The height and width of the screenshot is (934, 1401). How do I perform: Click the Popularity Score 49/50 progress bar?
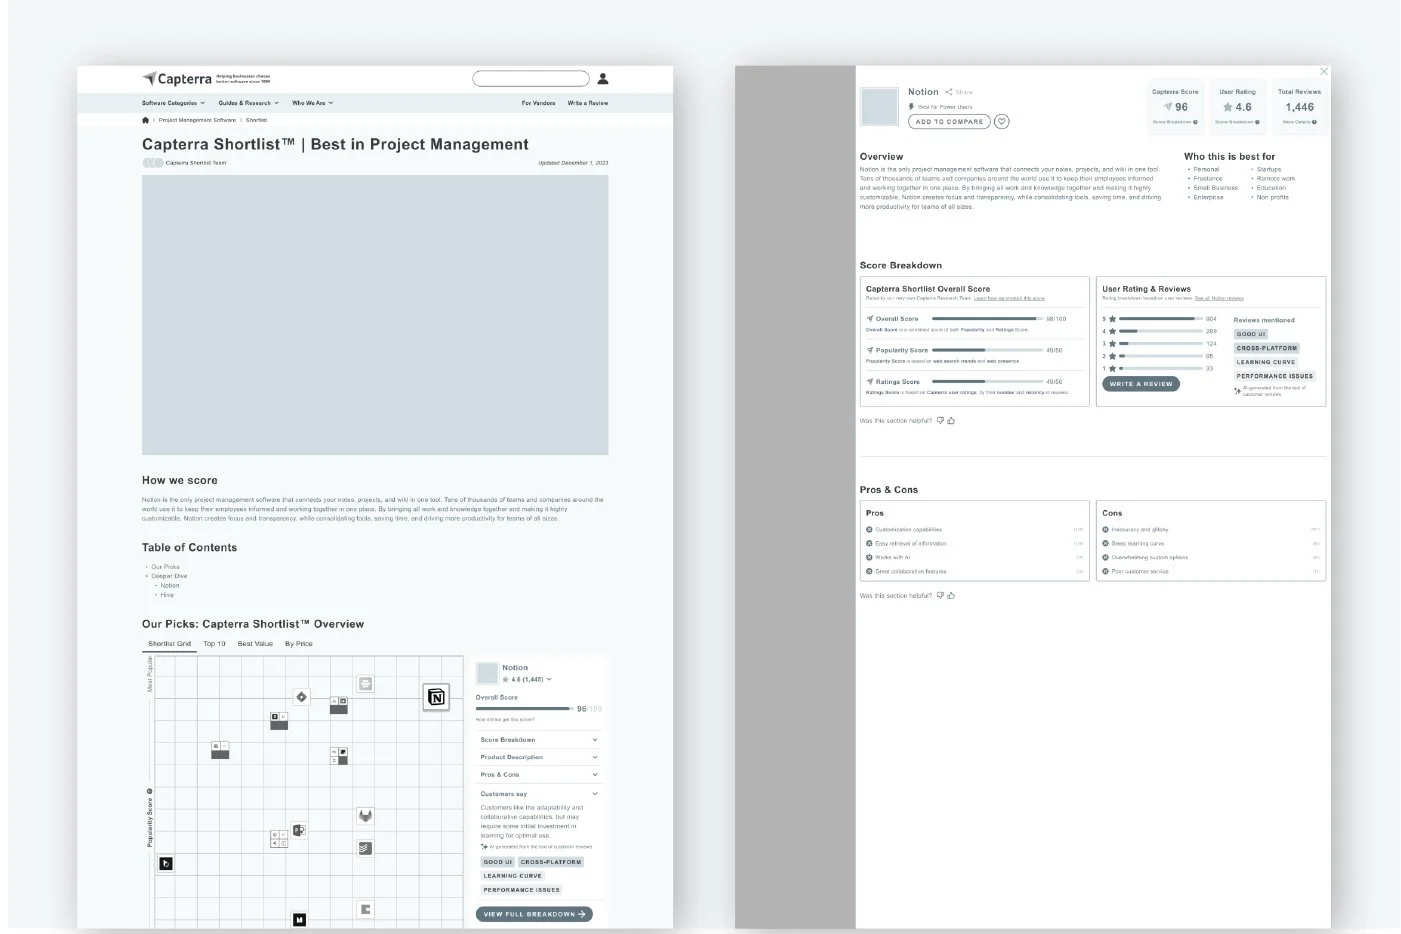point(987,350)
